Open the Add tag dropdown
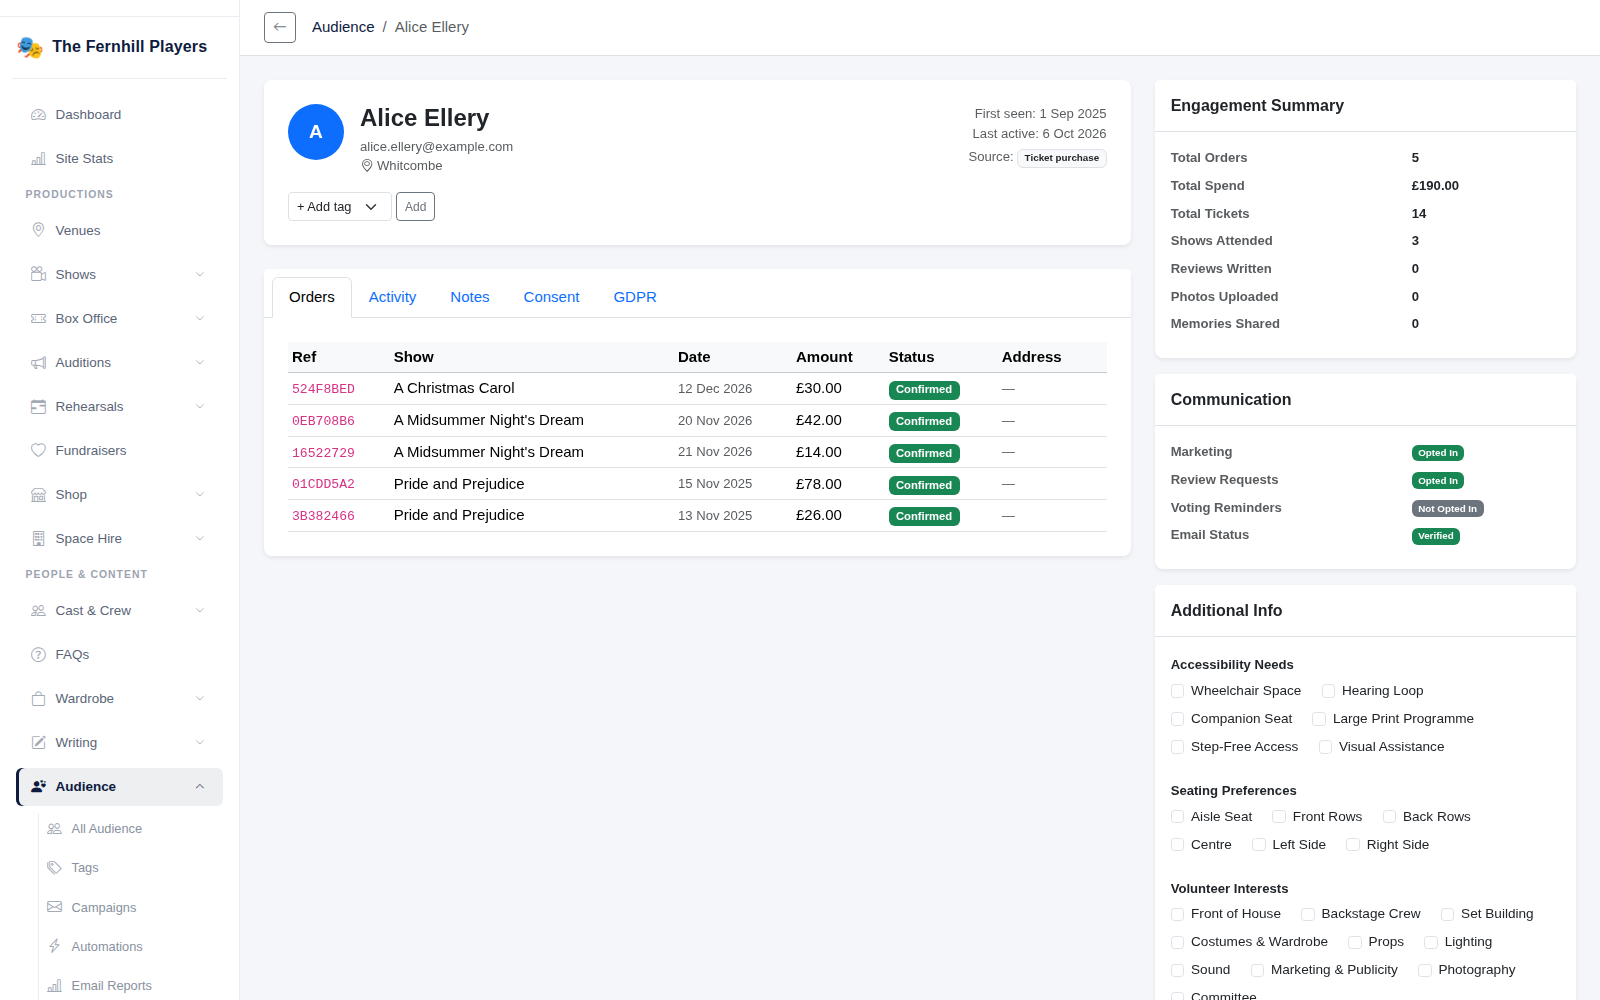 pyautogui.click(x=339, y=207)
